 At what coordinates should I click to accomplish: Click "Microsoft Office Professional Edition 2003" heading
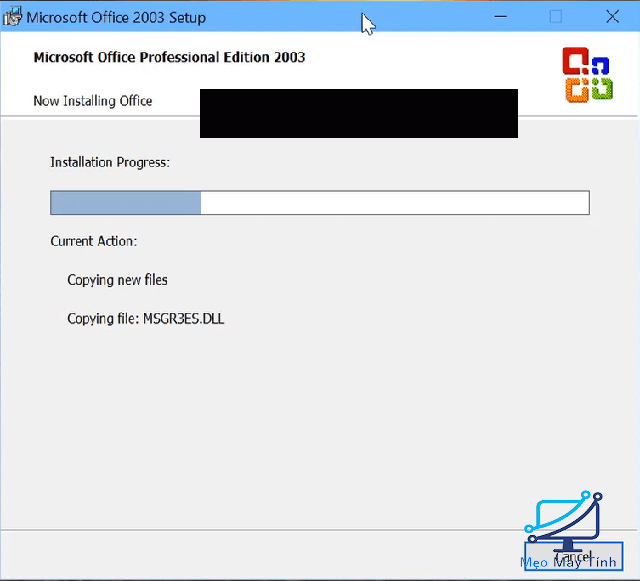[169, 57]
